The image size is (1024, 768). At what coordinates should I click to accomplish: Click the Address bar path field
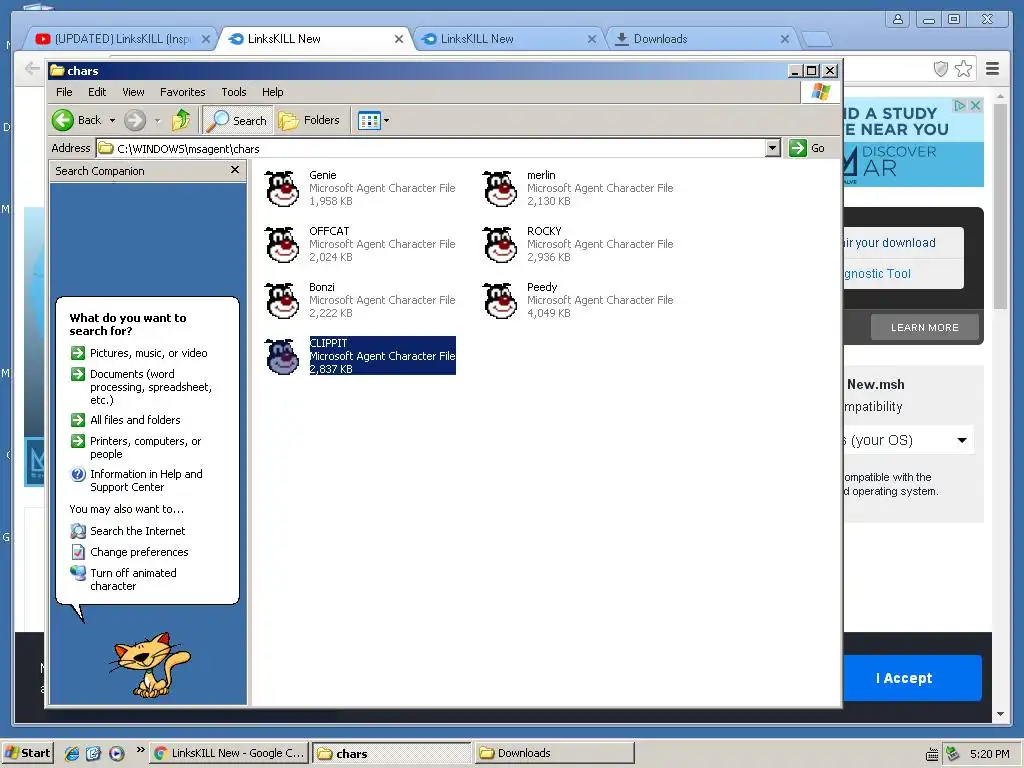pos(431,148)
